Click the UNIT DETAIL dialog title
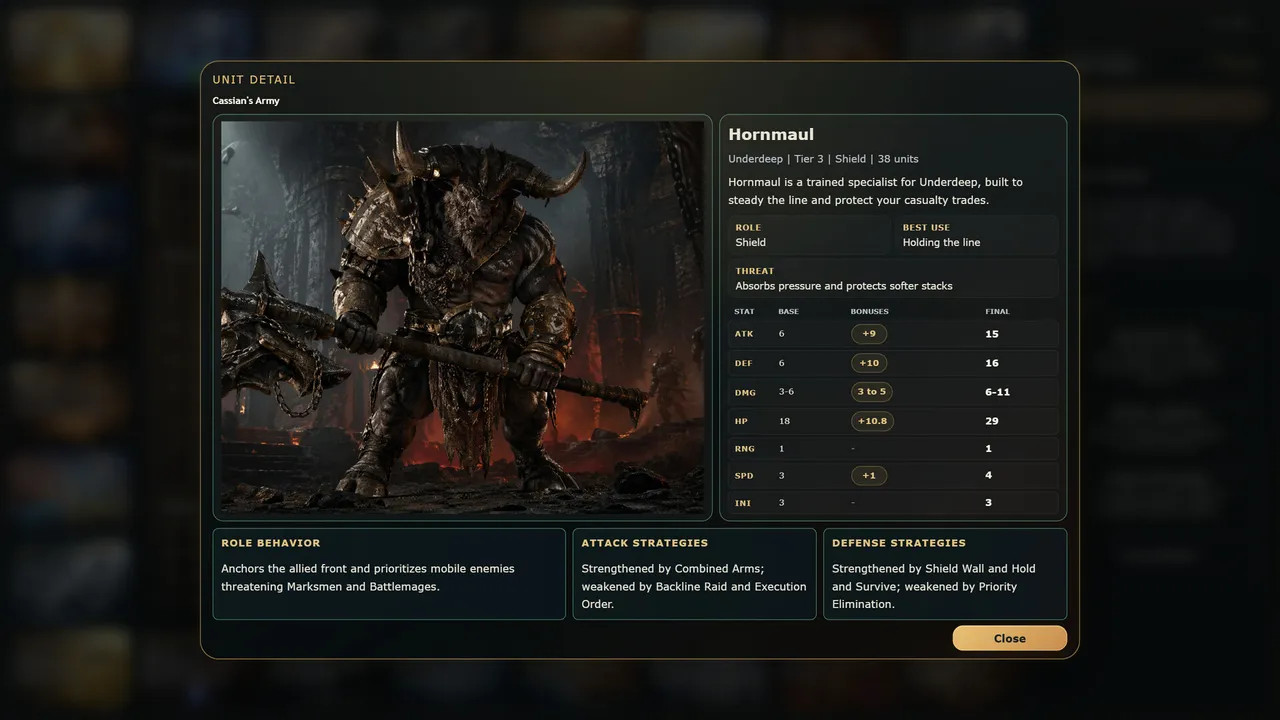Image resolution: width=1280 pixels, height=720 pixels. pos(254,80)
